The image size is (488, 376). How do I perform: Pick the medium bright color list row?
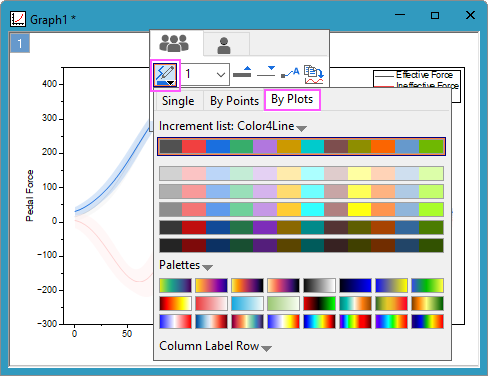click(x=301, y=209)
